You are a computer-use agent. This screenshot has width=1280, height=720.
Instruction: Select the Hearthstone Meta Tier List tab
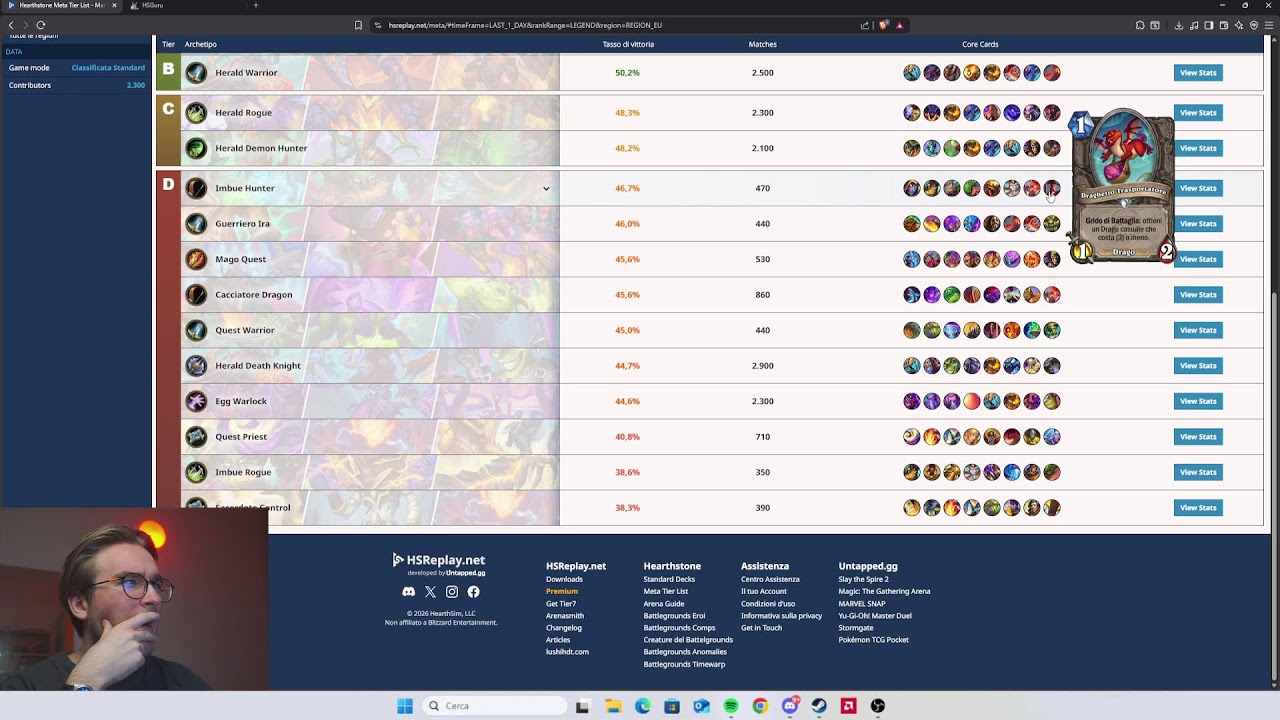coord(58,5)
